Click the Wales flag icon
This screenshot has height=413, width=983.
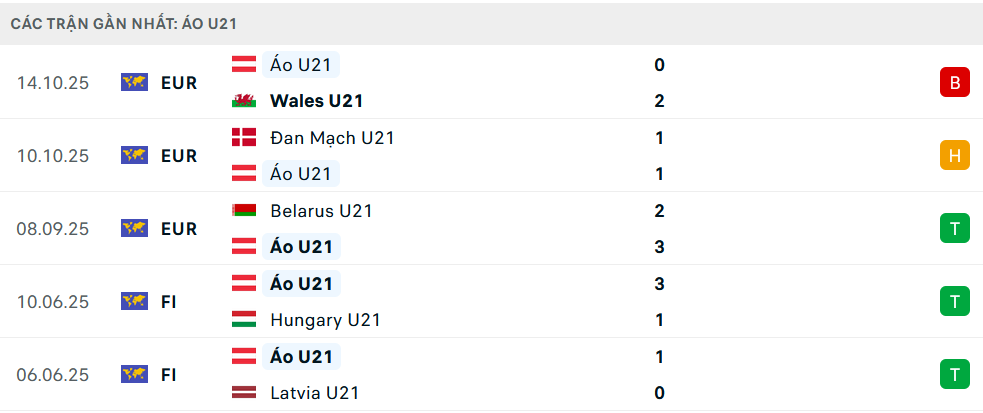243,101
